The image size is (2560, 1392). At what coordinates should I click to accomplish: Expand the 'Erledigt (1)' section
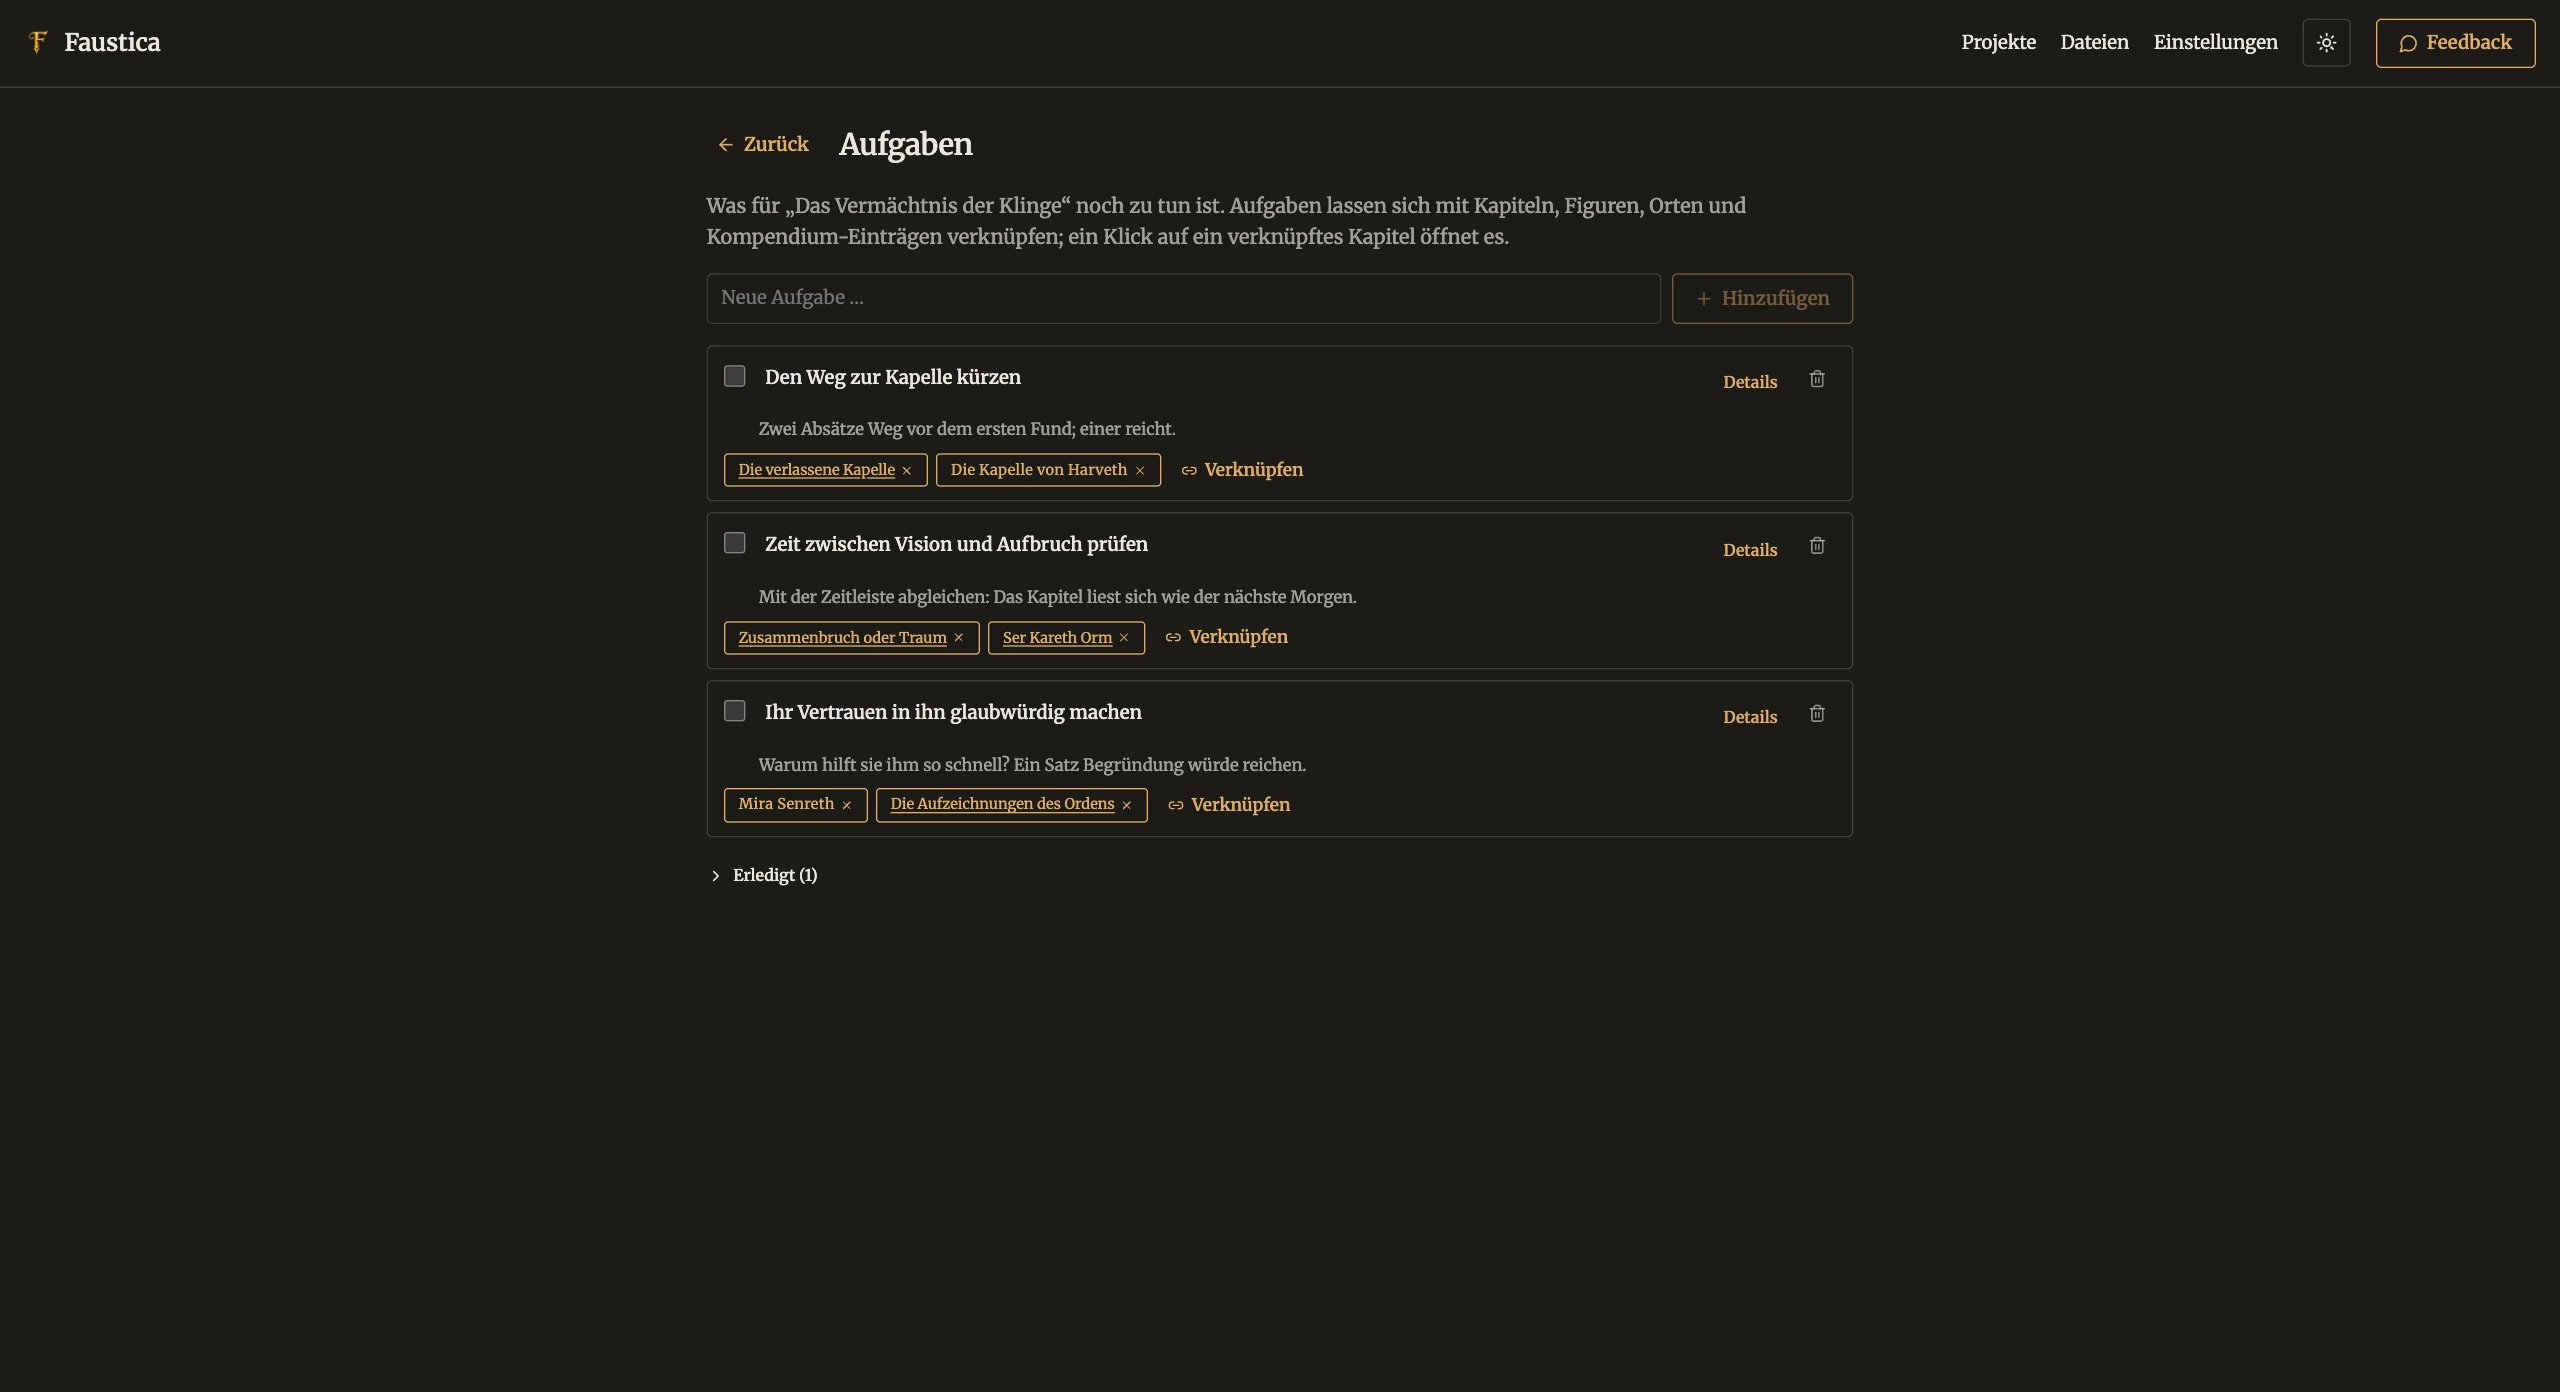[x=764, y=875]
